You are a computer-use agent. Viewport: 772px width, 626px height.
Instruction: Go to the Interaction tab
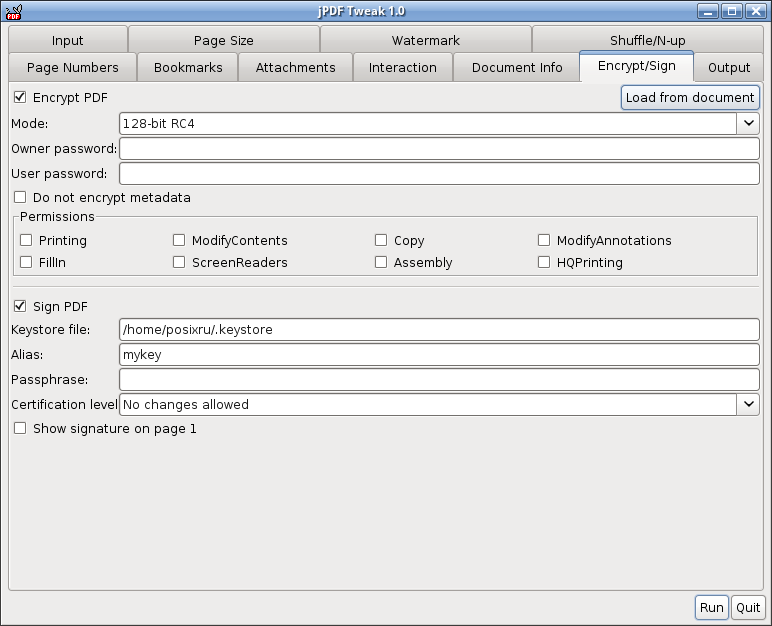[x=403, y=67]
